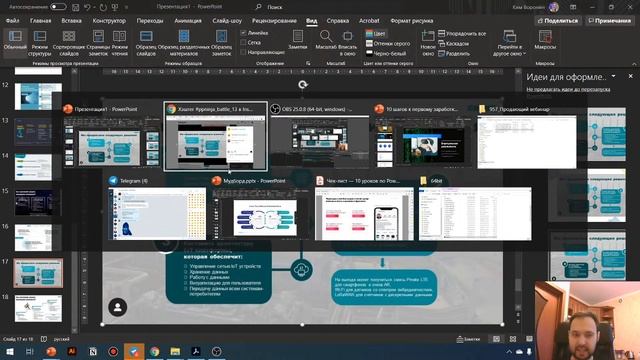Open the Переходы ribbon tab
The image size is (640, 360).
[x=150, y=20]
